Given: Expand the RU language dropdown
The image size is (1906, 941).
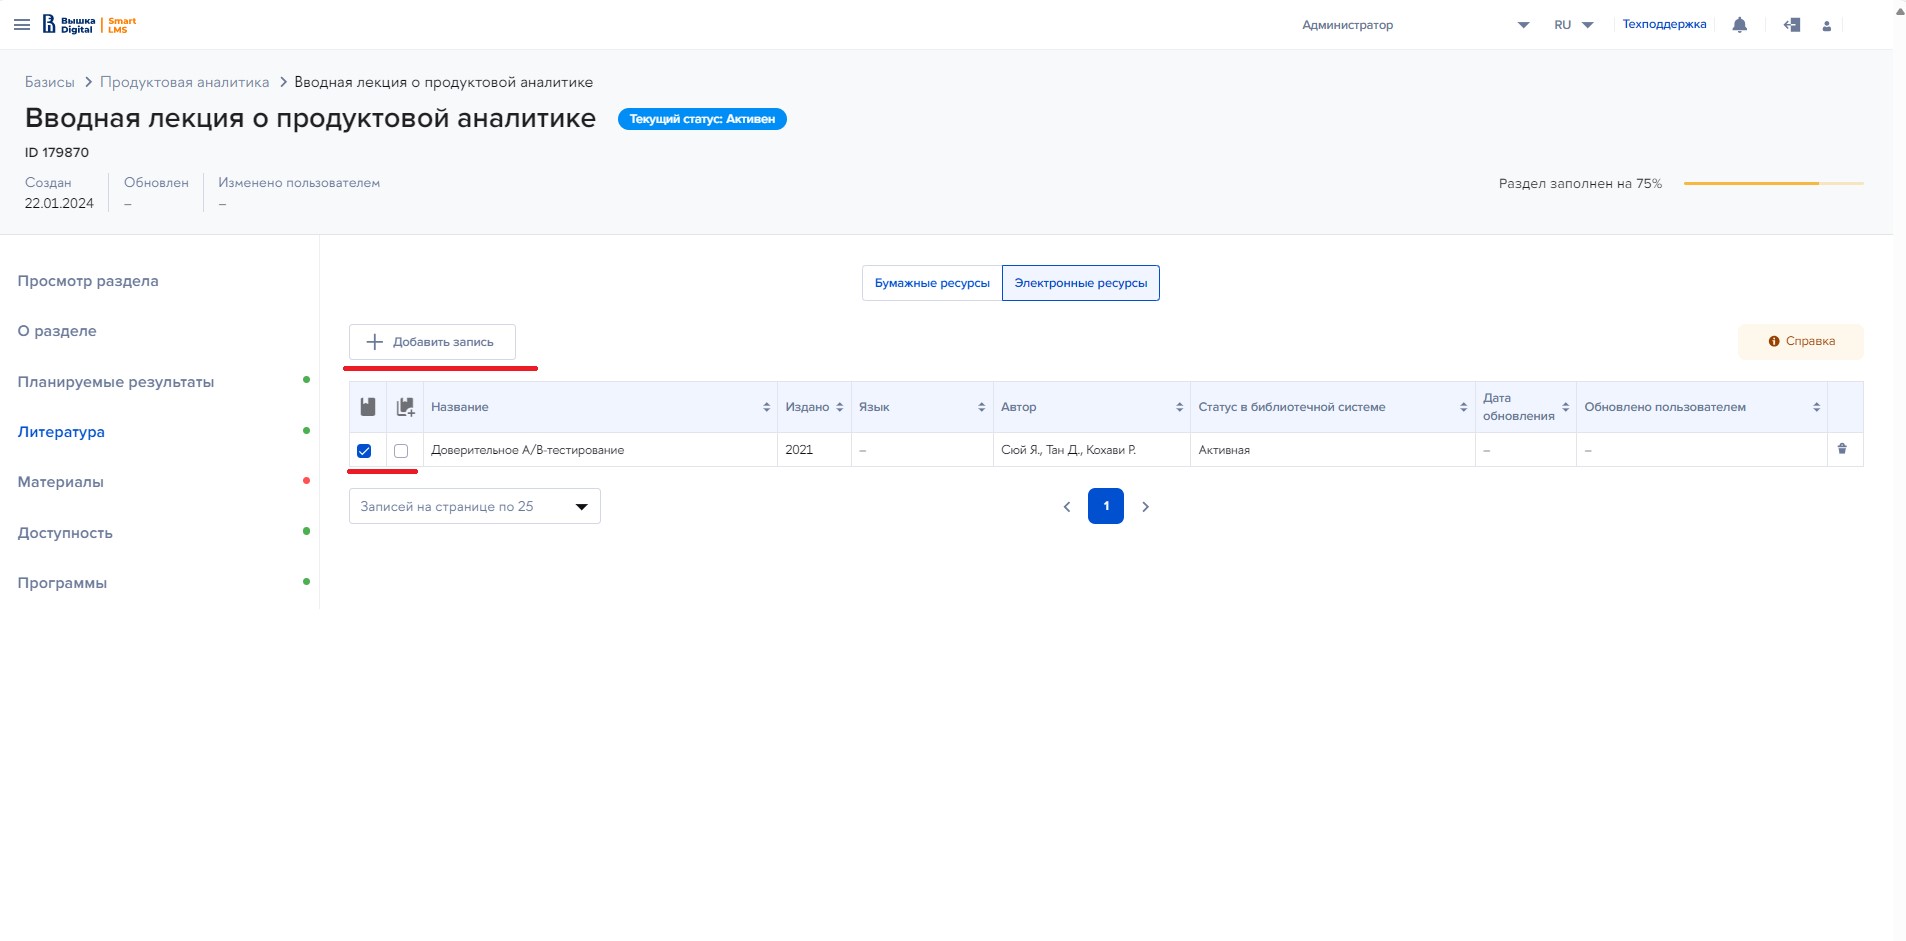Looking at the screenshot, I should pyautogui.click(x=1573, y=25).
